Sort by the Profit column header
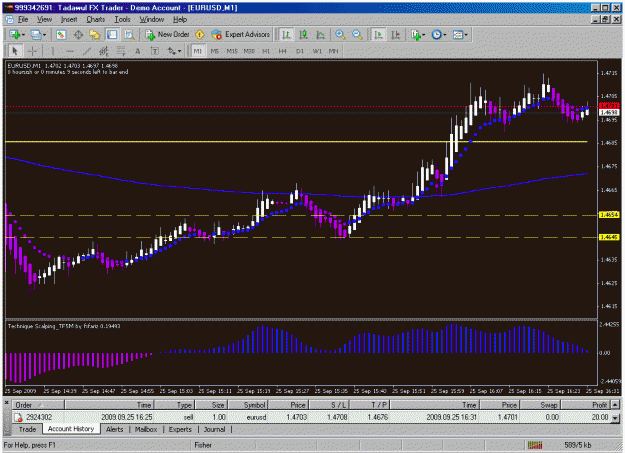The image size is (625, 453). [586, 405]
